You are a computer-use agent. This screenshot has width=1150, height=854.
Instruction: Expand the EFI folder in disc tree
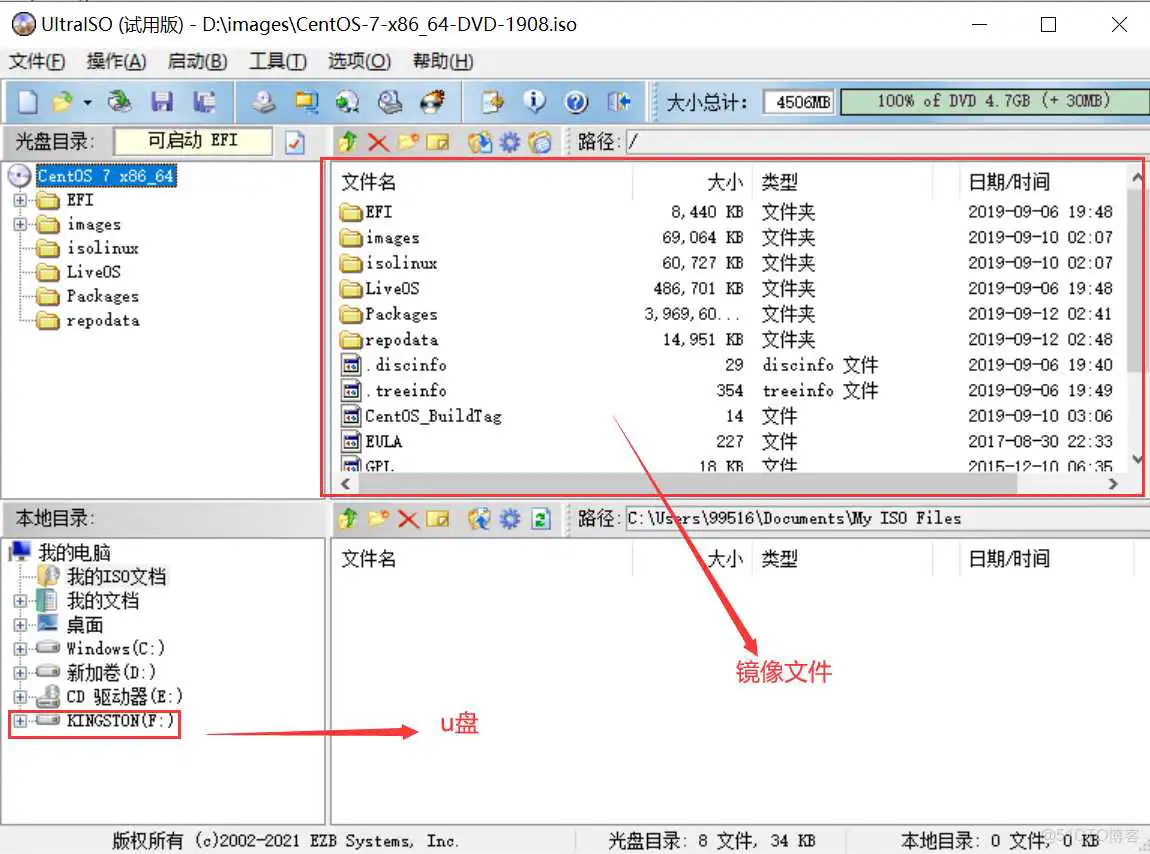(x=20, y=200)
